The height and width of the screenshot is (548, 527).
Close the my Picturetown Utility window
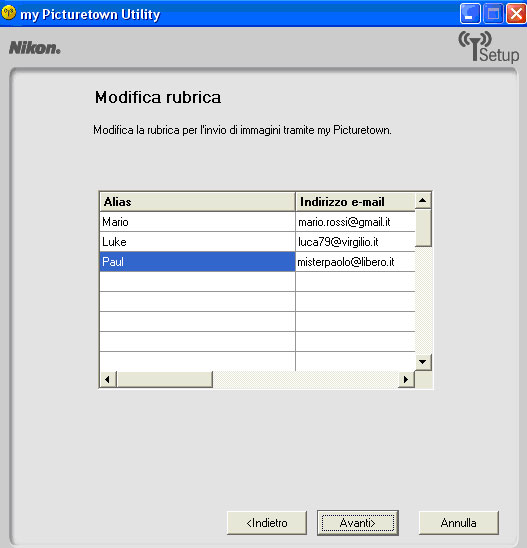click(x=516, y=13)
